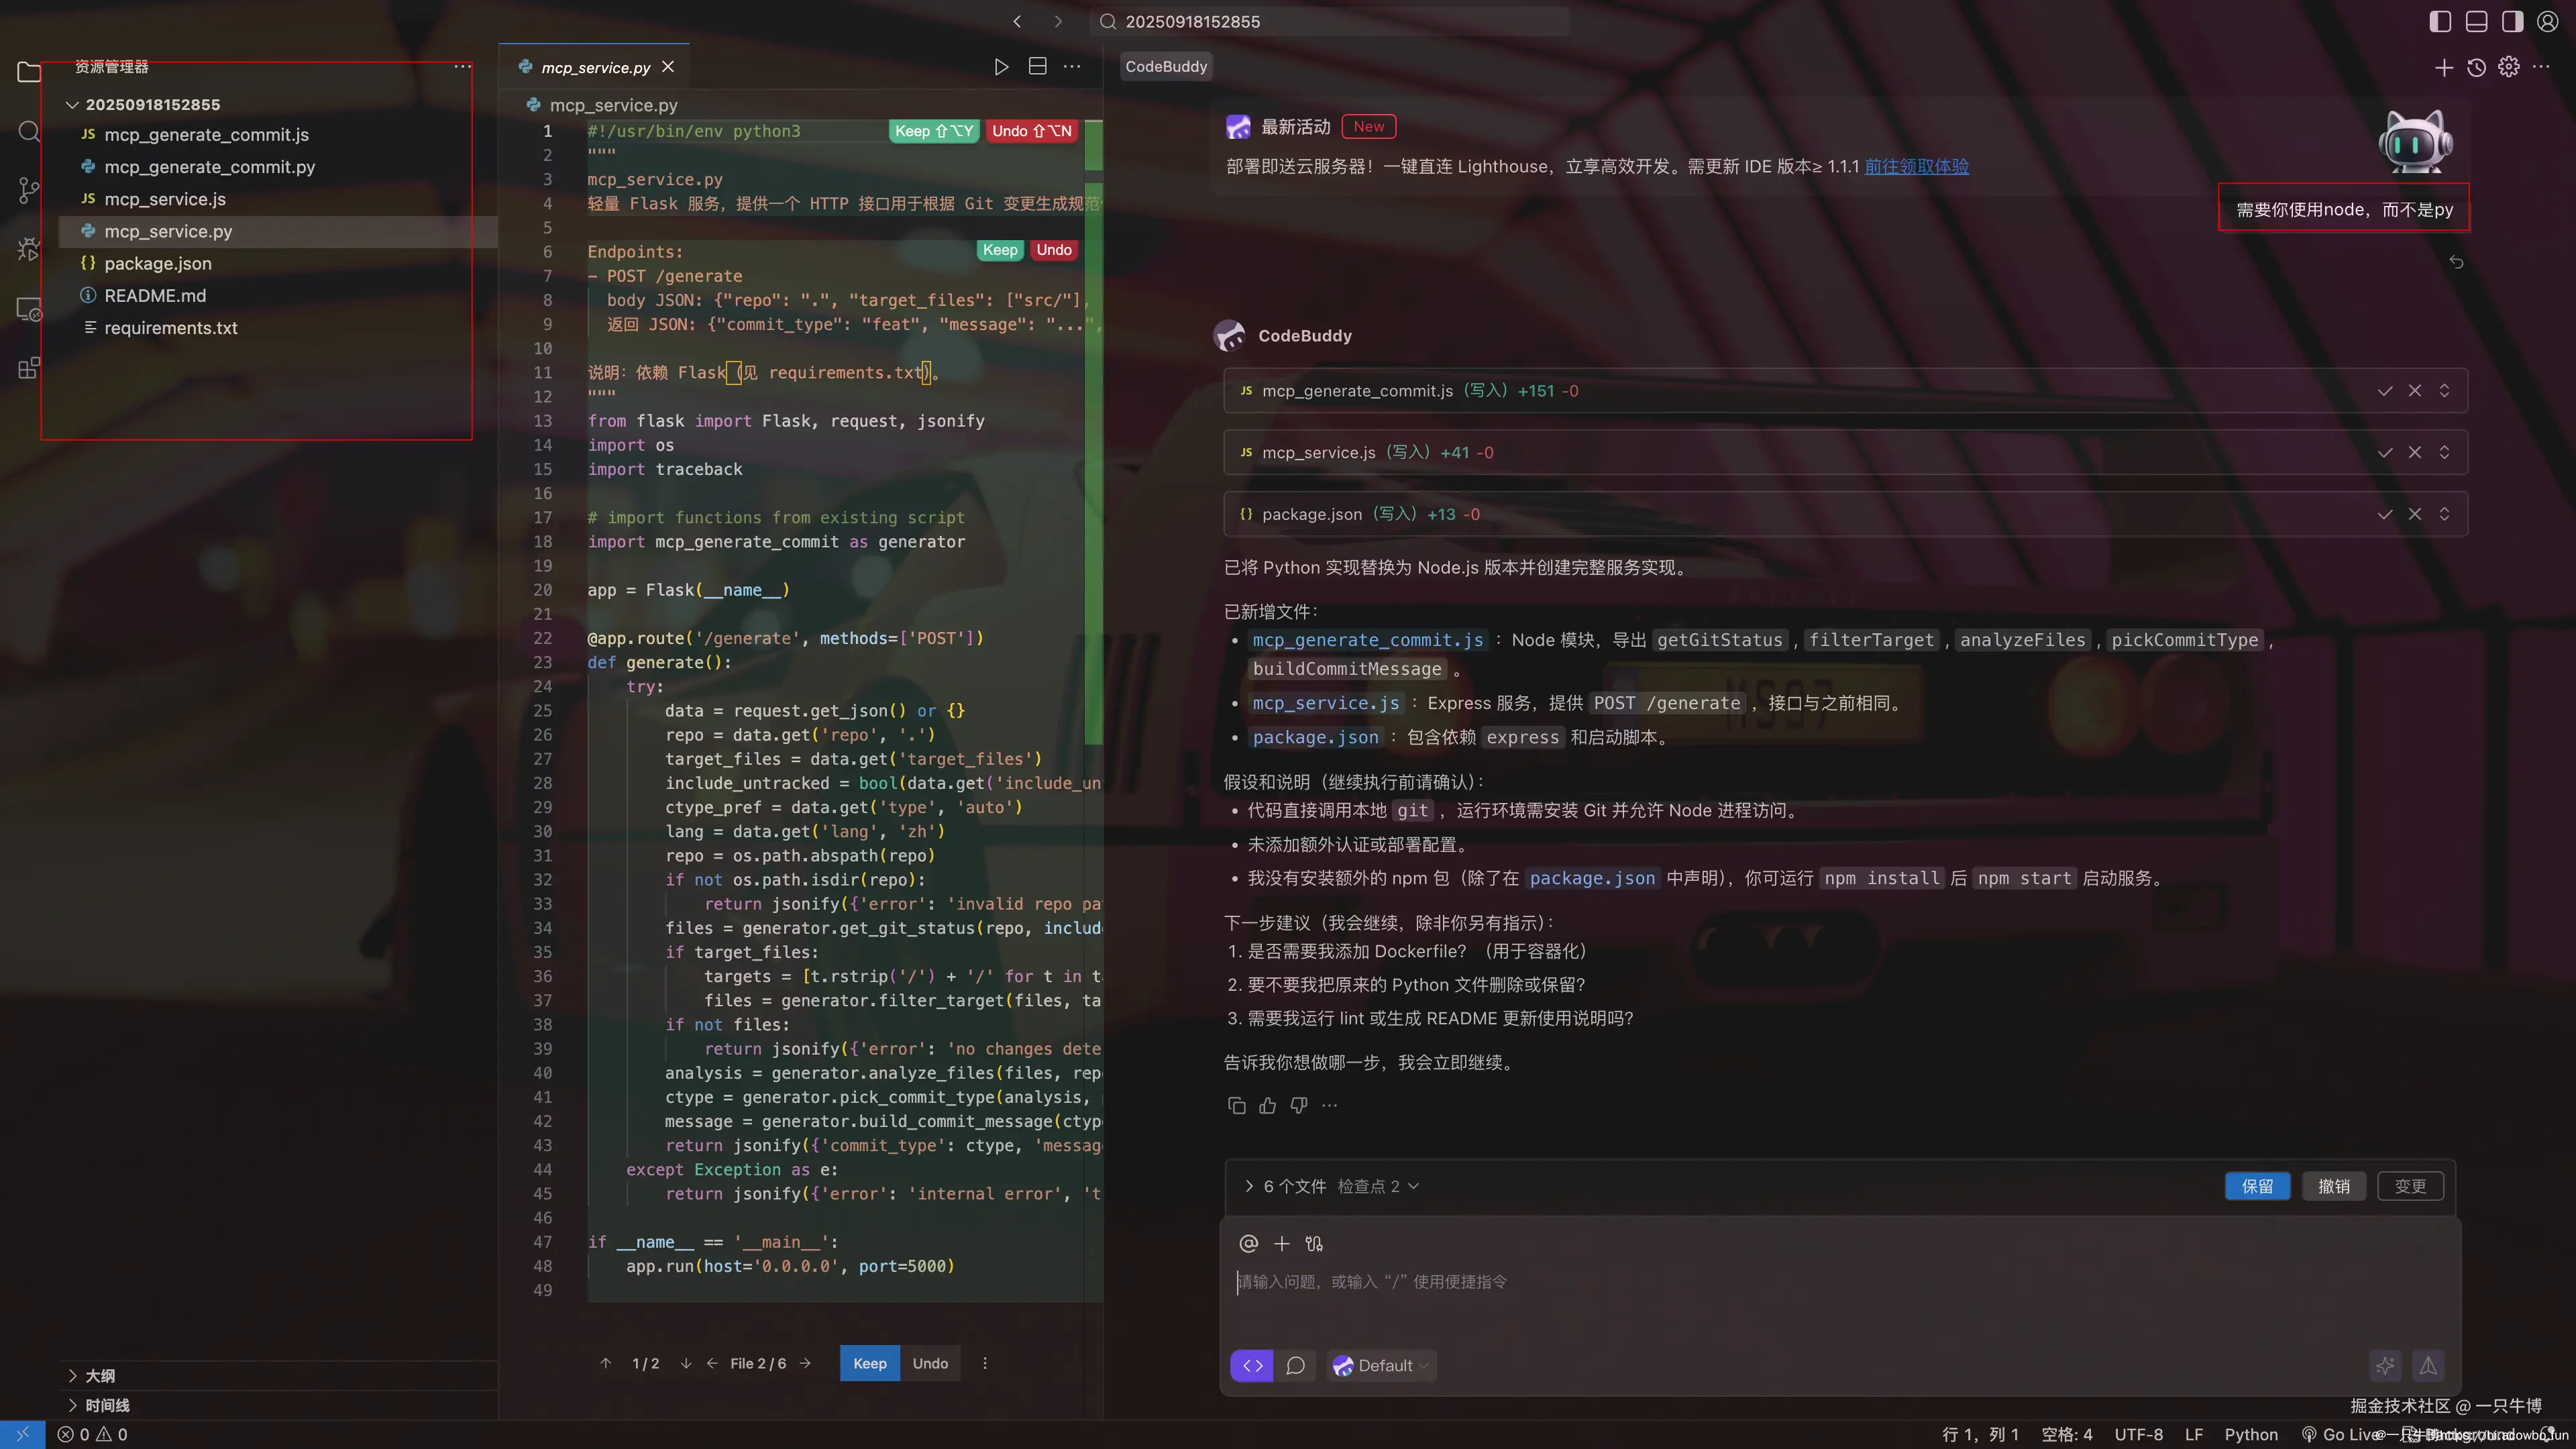Open the Run and Debug view
2576x1449 pixels.
pos(28,249)
